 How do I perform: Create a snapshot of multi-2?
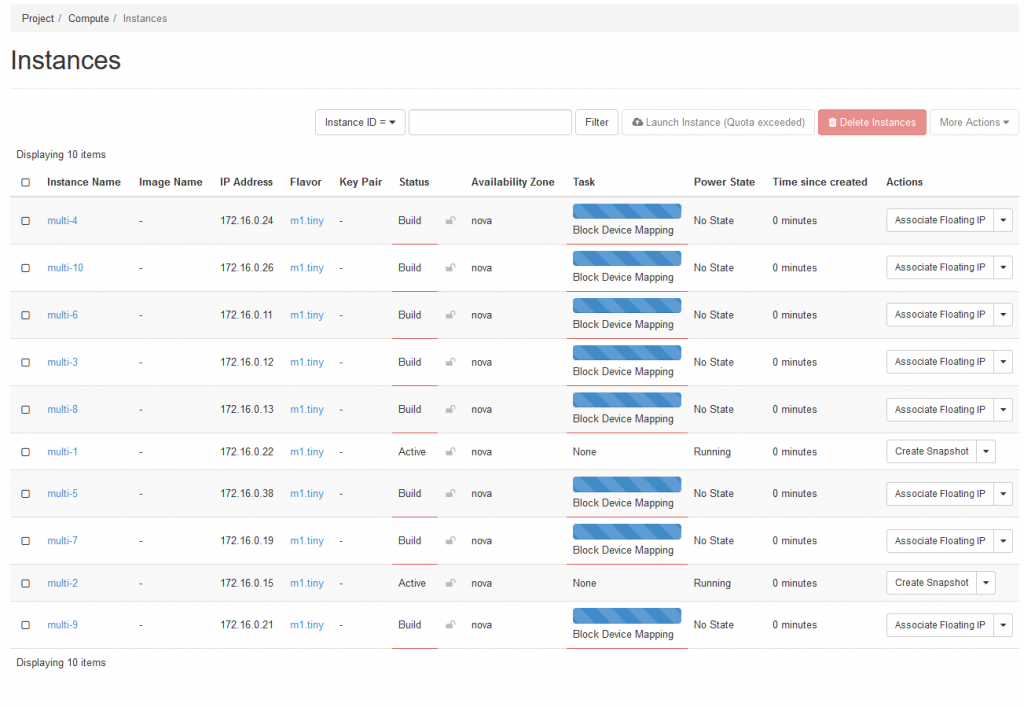click(931, 582)
